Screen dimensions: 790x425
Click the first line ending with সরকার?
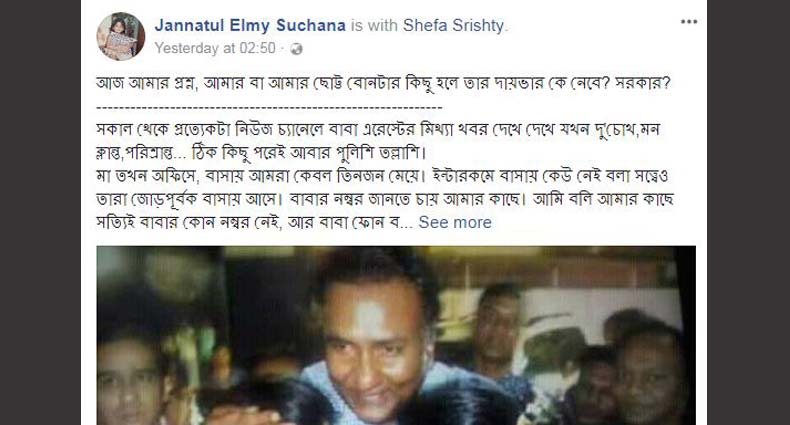coord(383,83)
